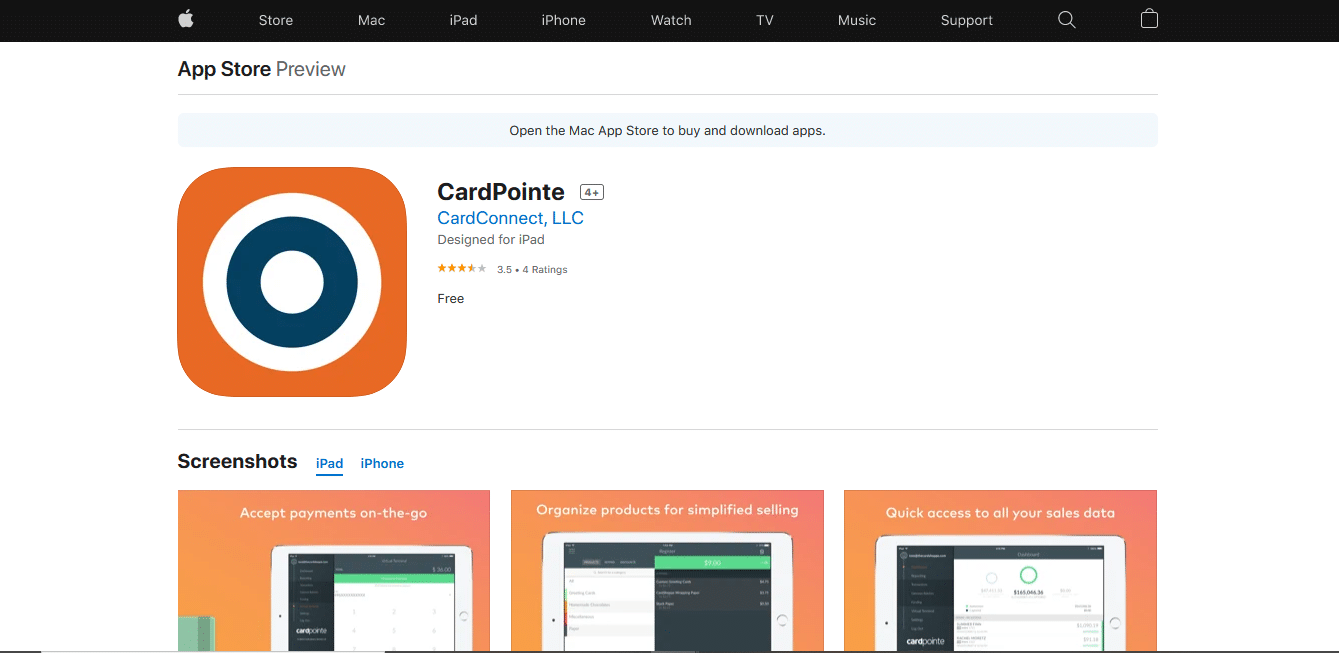
Task: Click the star rating icons
Action: coord(462,269)
